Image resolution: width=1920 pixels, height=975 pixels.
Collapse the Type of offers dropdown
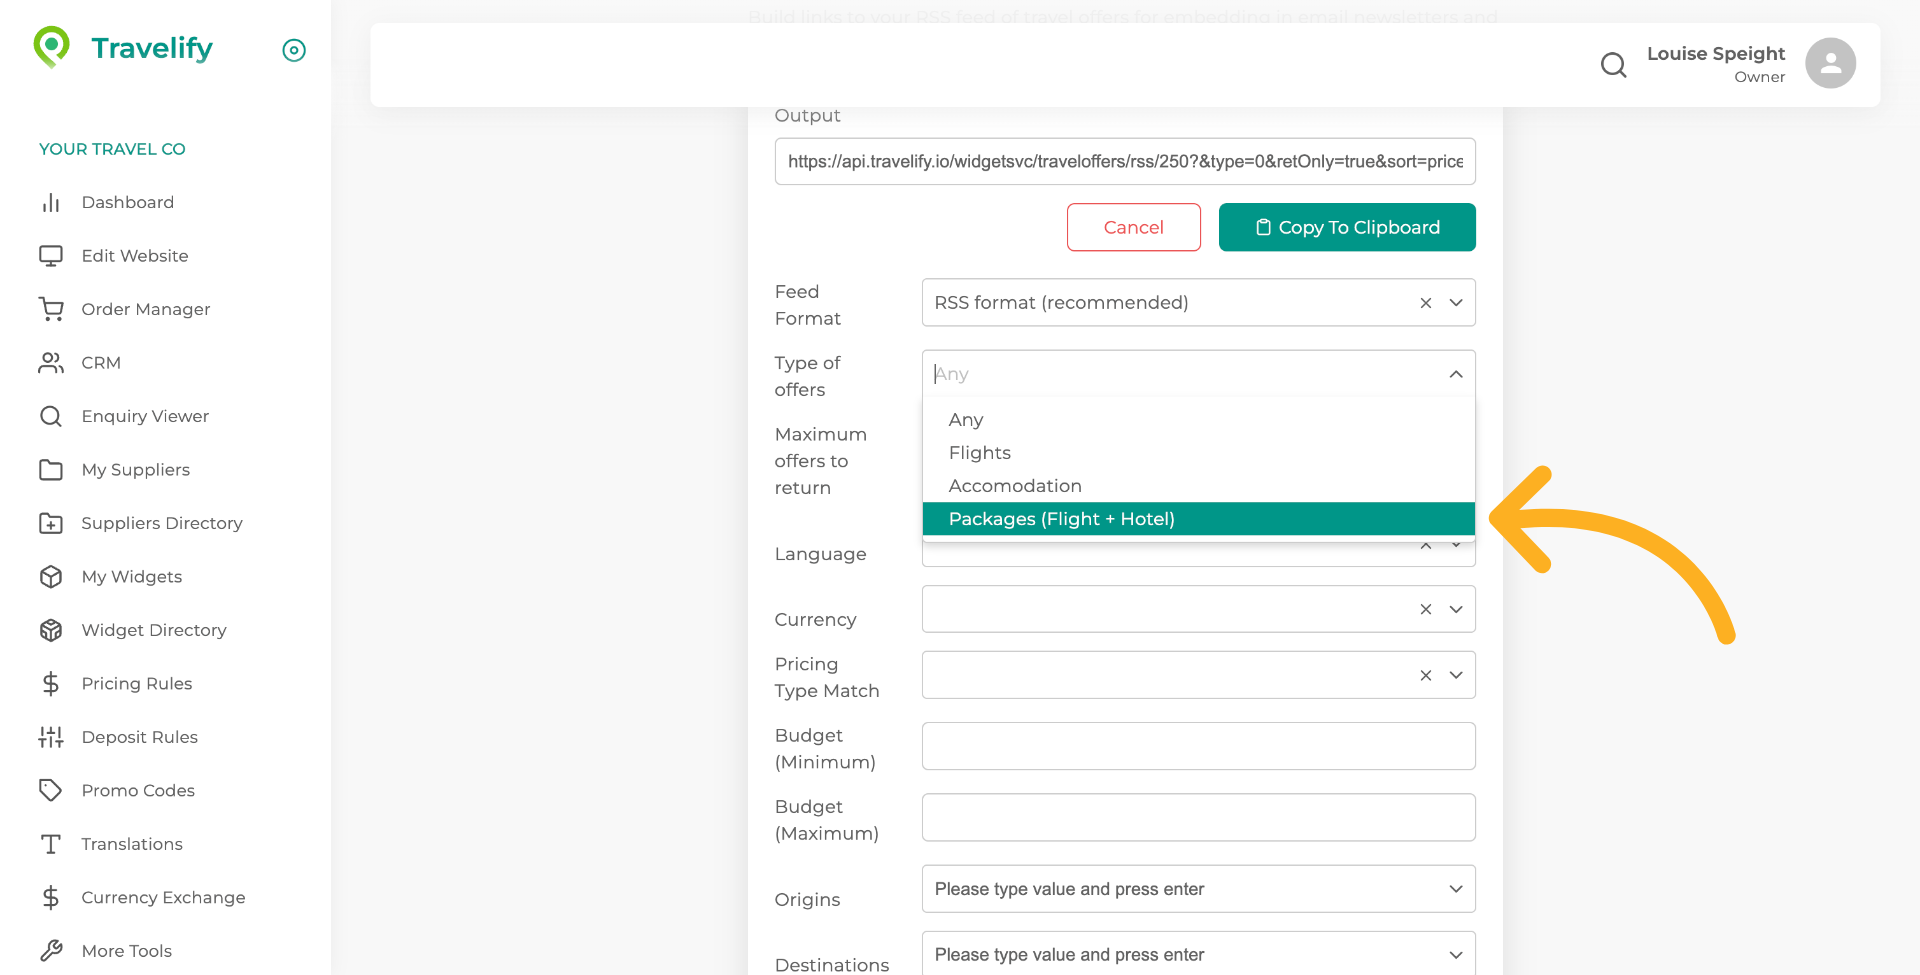tap(1456, 373)
